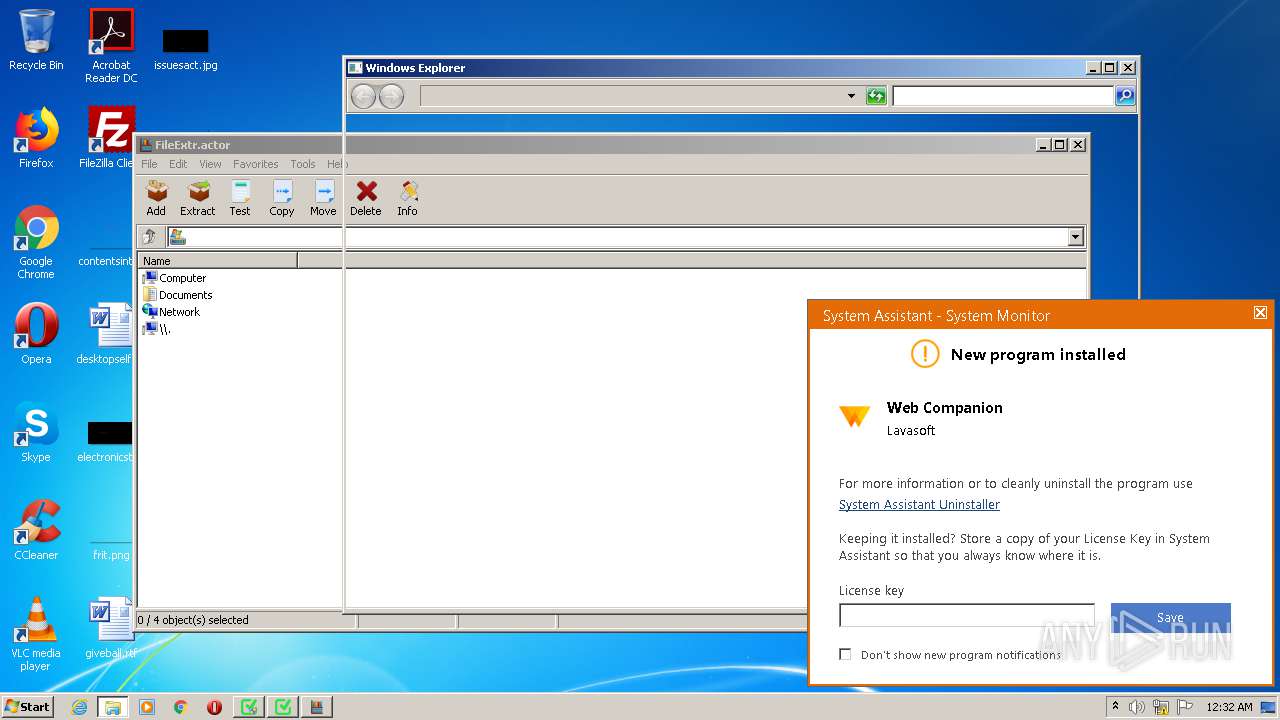Open the Tools menu
This screenshot has height=720, width=1280.
click(303, 164)
